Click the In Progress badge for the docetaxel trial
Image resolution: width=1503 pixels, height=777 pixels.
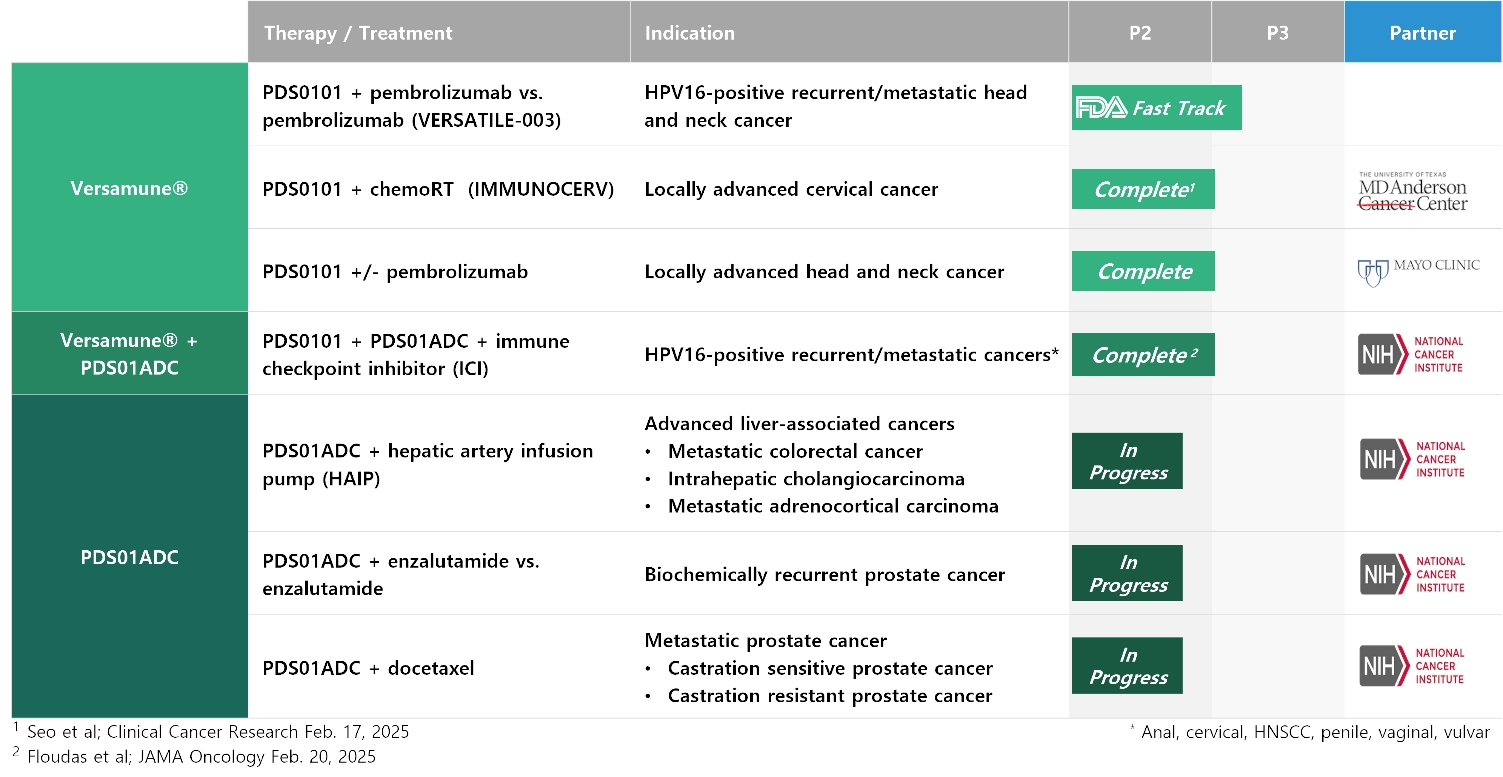click(x=1127, y=666)
